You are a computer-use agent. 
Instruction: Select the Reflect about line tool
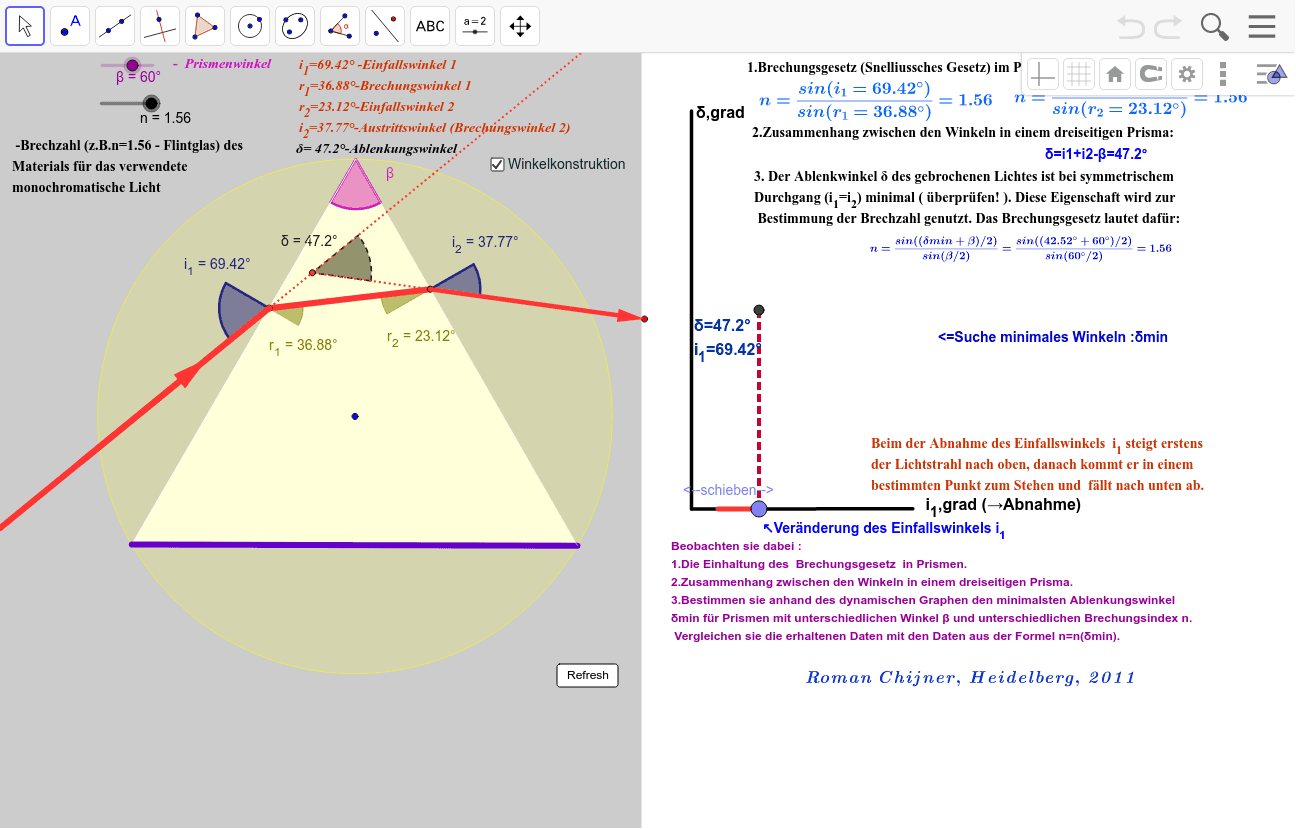[385, 26]
